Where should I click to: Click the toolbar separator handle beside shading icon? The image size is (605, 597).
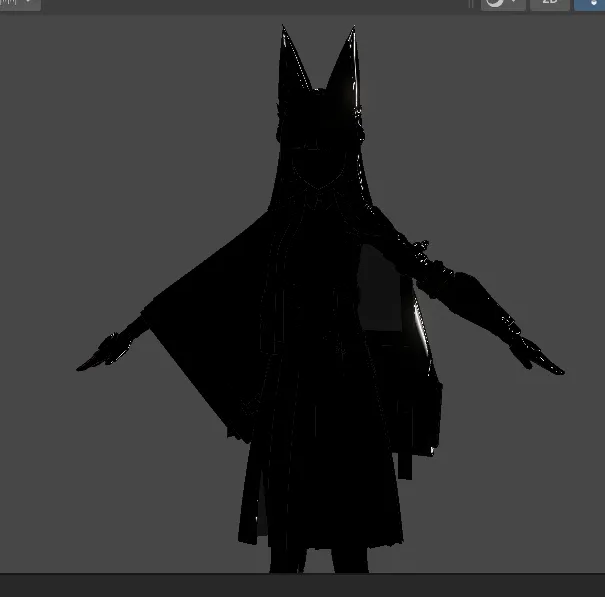(x=472, y=3)
